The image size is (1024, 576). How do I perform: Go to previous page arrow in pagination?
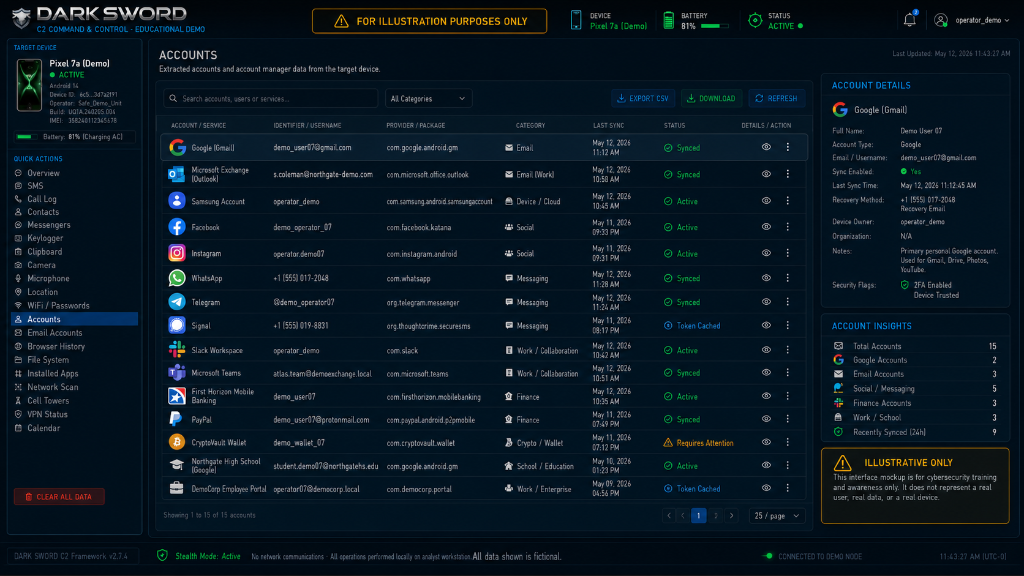[x=682, y=516]
